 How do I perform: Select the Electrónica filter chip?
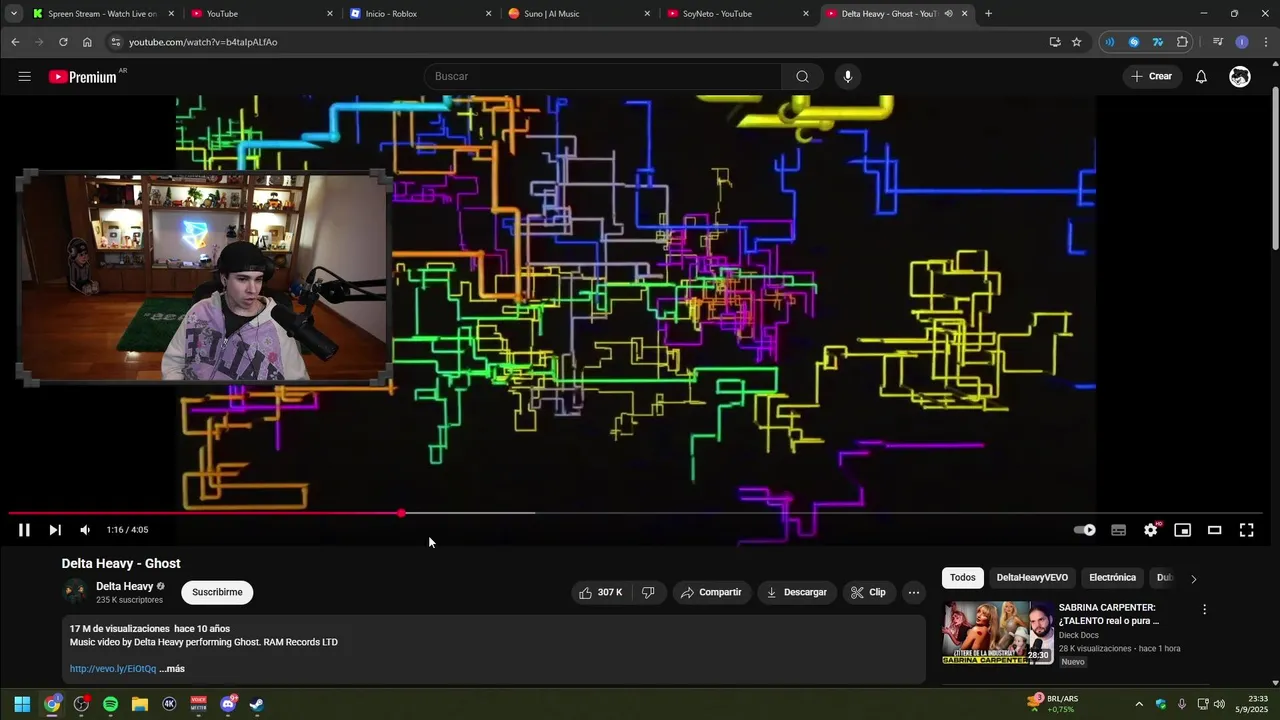[x=1112, y=578]
